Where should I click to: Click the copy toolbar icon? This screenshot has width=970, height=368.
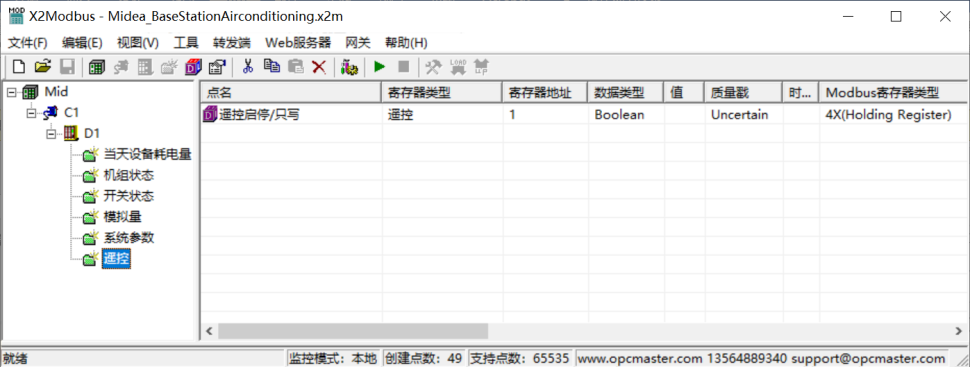click(x=271, y=67)
